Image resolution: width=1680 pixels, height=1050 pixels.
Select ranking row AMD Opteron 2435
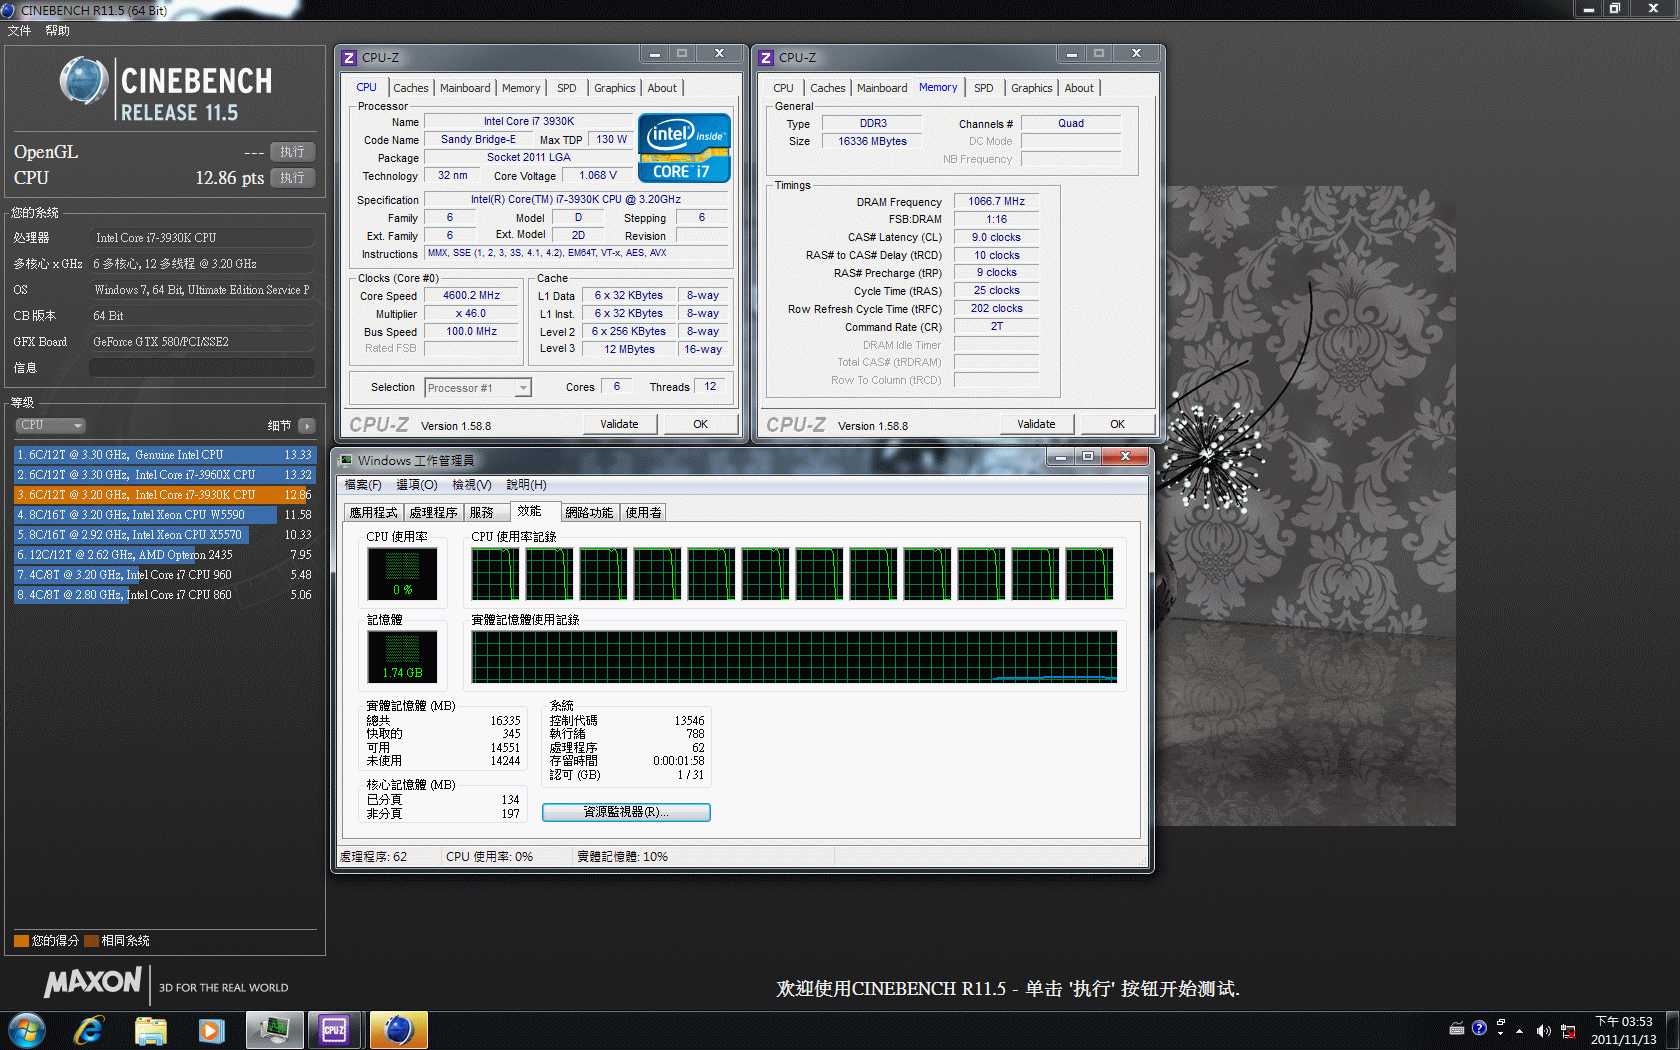(x=164, y=555)
